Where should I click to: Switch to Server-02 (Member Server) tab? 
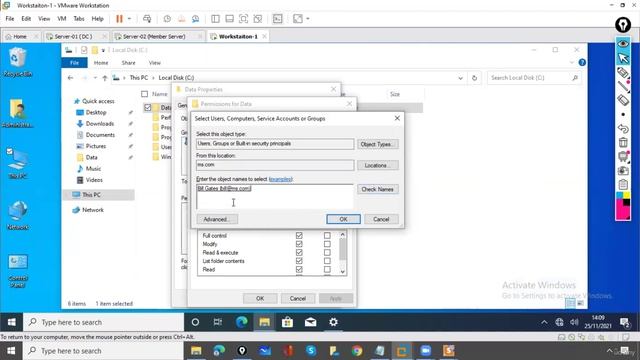154,36
